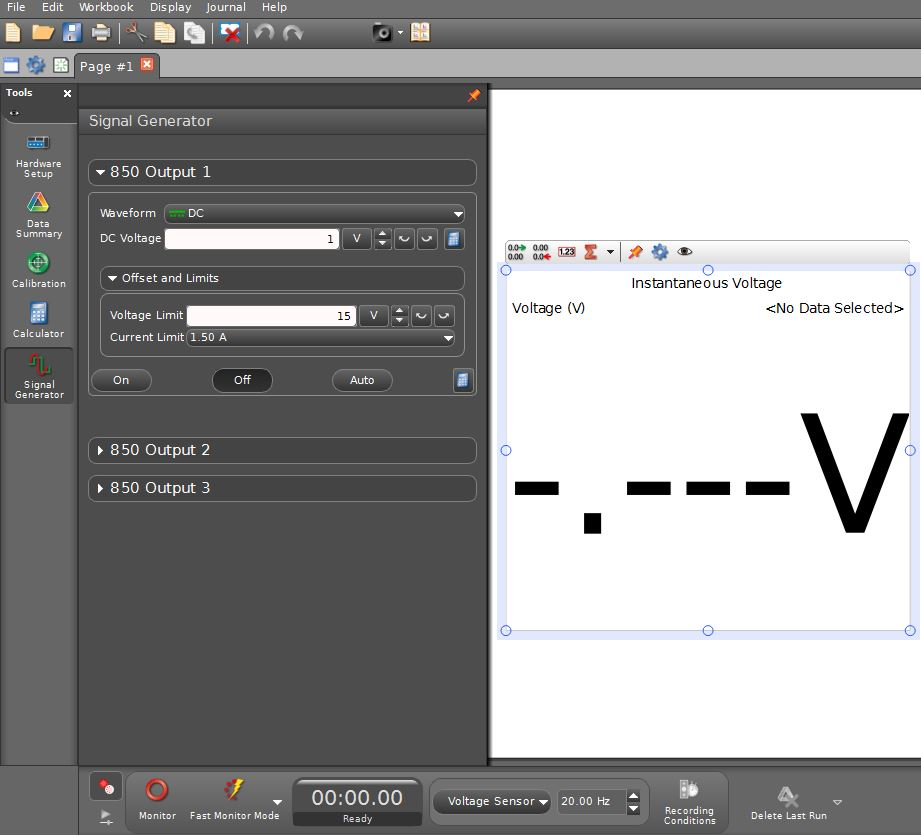Image resolution: width=921 pixels, height=835 pixels.
Task: Switch signal generator output to Off
Action: (x=242, y=380)
